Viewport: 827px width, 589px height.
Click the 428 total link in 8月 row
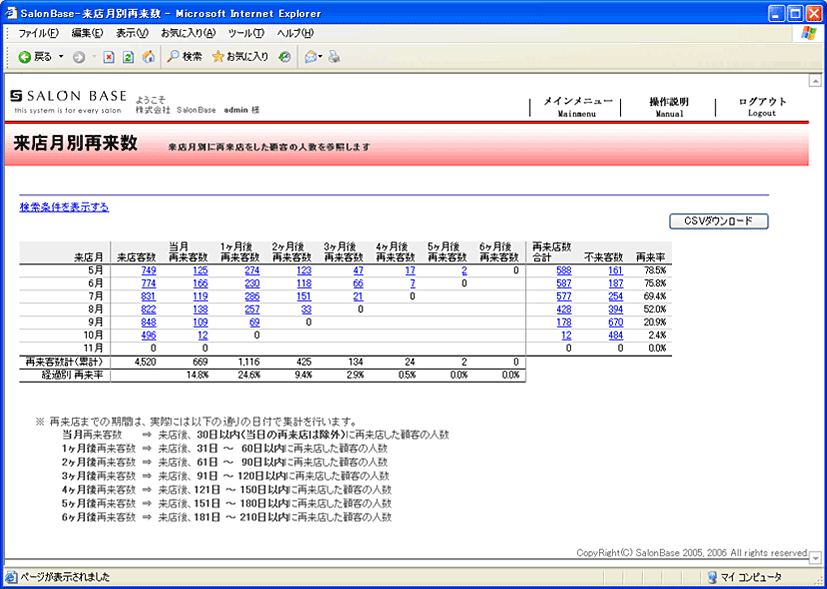coord(564,310)
